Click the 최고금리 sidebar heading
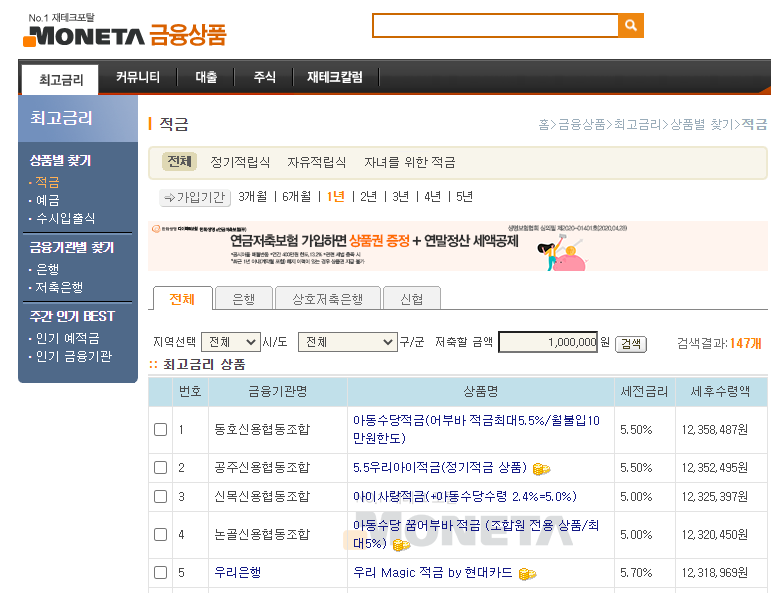Screen dimensions: 771x593 61,118
